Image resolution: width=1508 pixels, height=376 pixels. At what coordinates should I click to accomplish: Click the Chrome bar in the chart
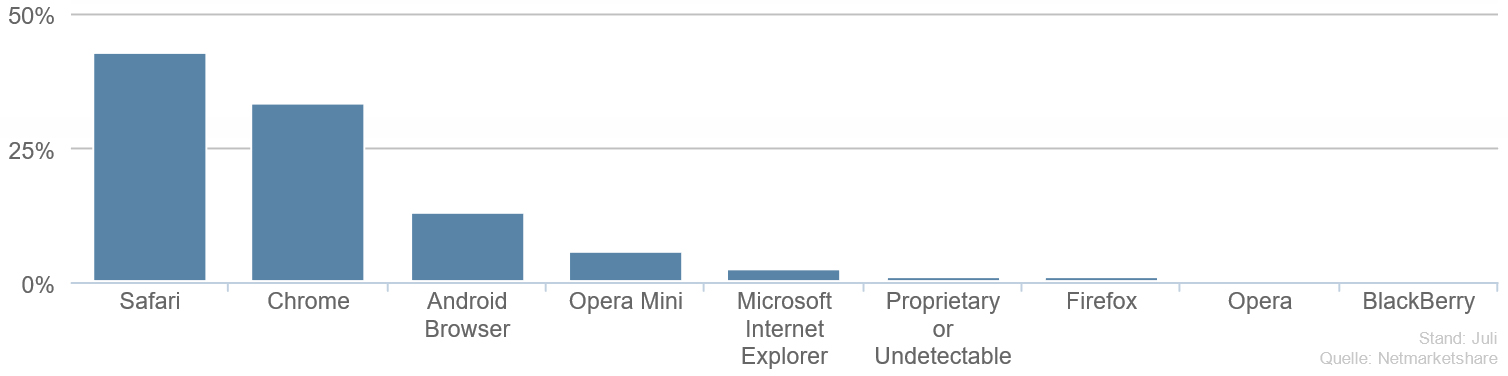click(308, 192)
